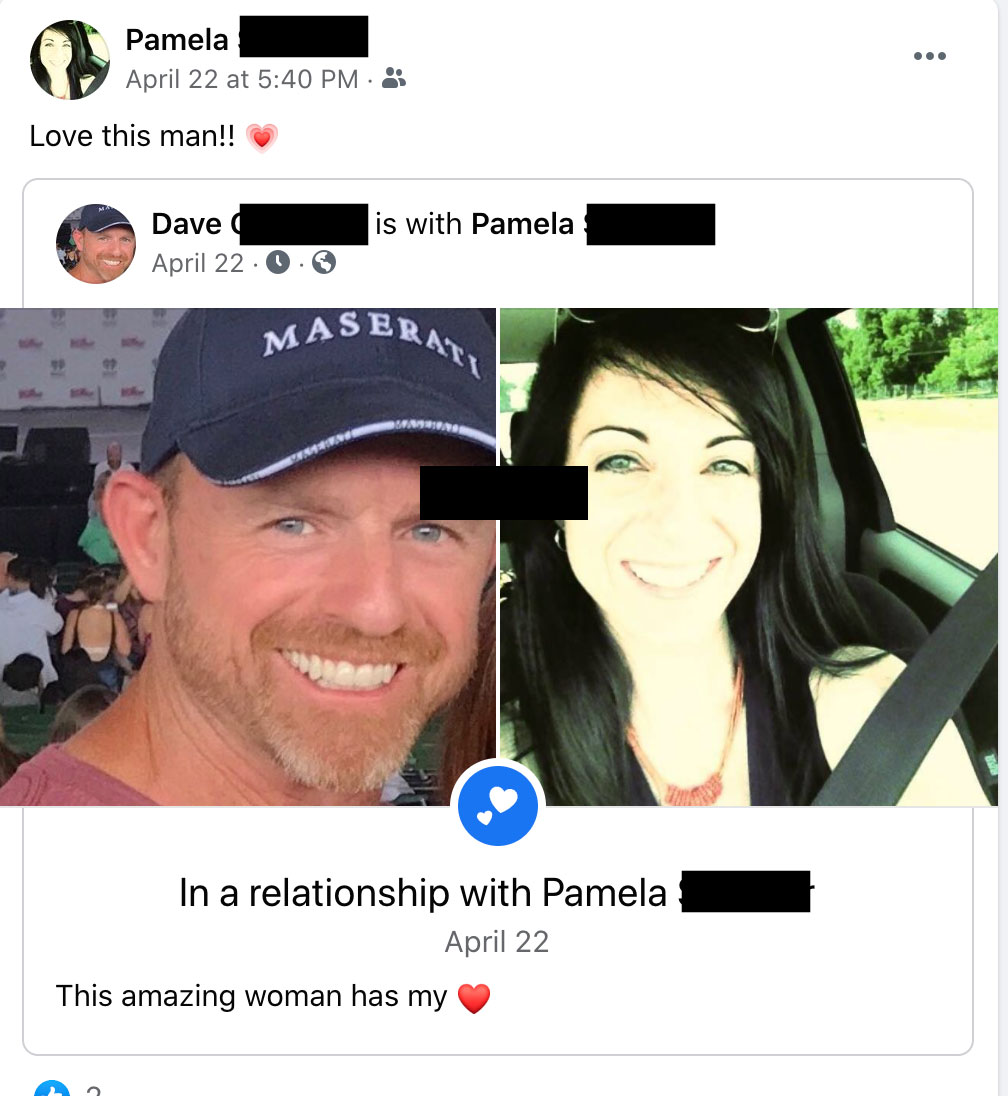Open the photo of man in Maserati cap
The width and height of the screenshot is (1008, 1096).
(x=247, y=556)
